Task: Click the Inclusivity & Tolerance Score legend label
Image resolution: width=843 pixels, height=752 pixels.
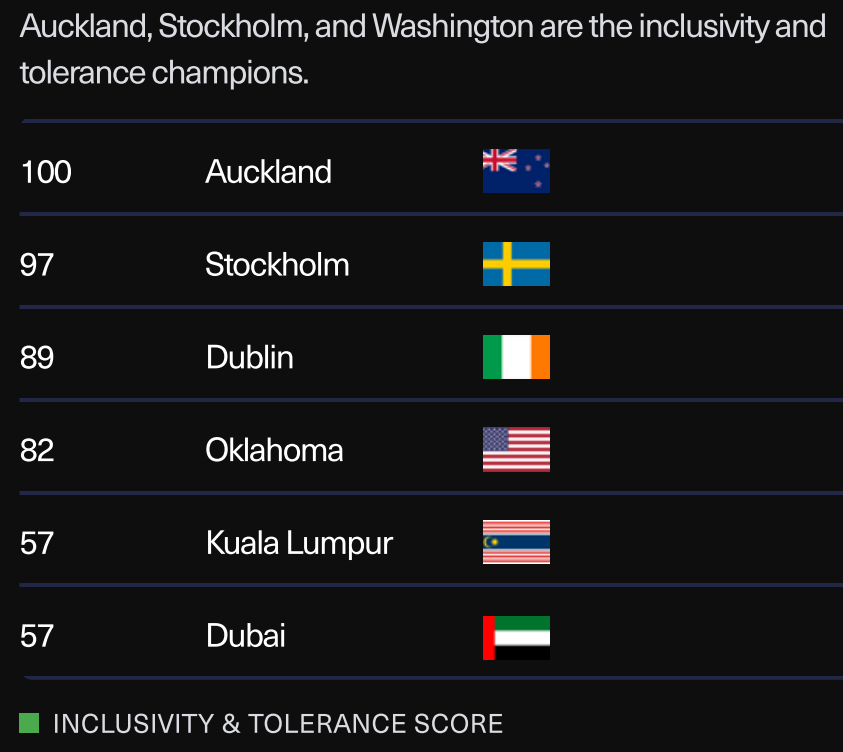Action: pyautogui.click(x=278, y=723)
